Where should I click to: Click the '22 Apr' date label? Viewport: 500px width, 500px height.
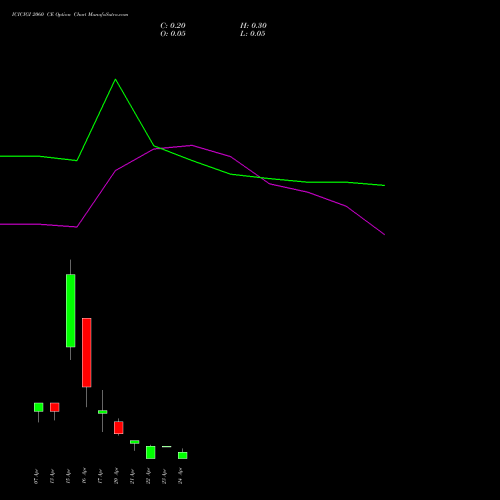[x=148, y=476]
